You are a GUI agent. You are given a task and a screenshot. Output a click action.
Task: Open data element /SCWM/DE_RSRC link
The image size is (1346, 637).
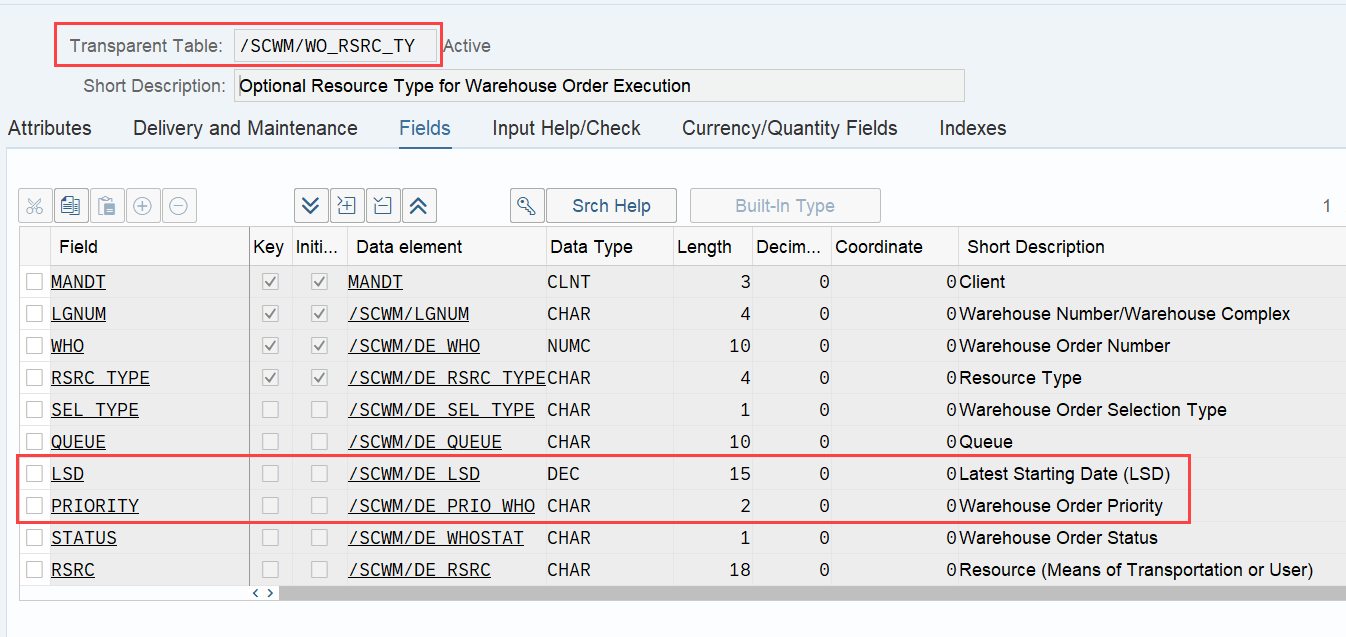click(x=419, y=570)
